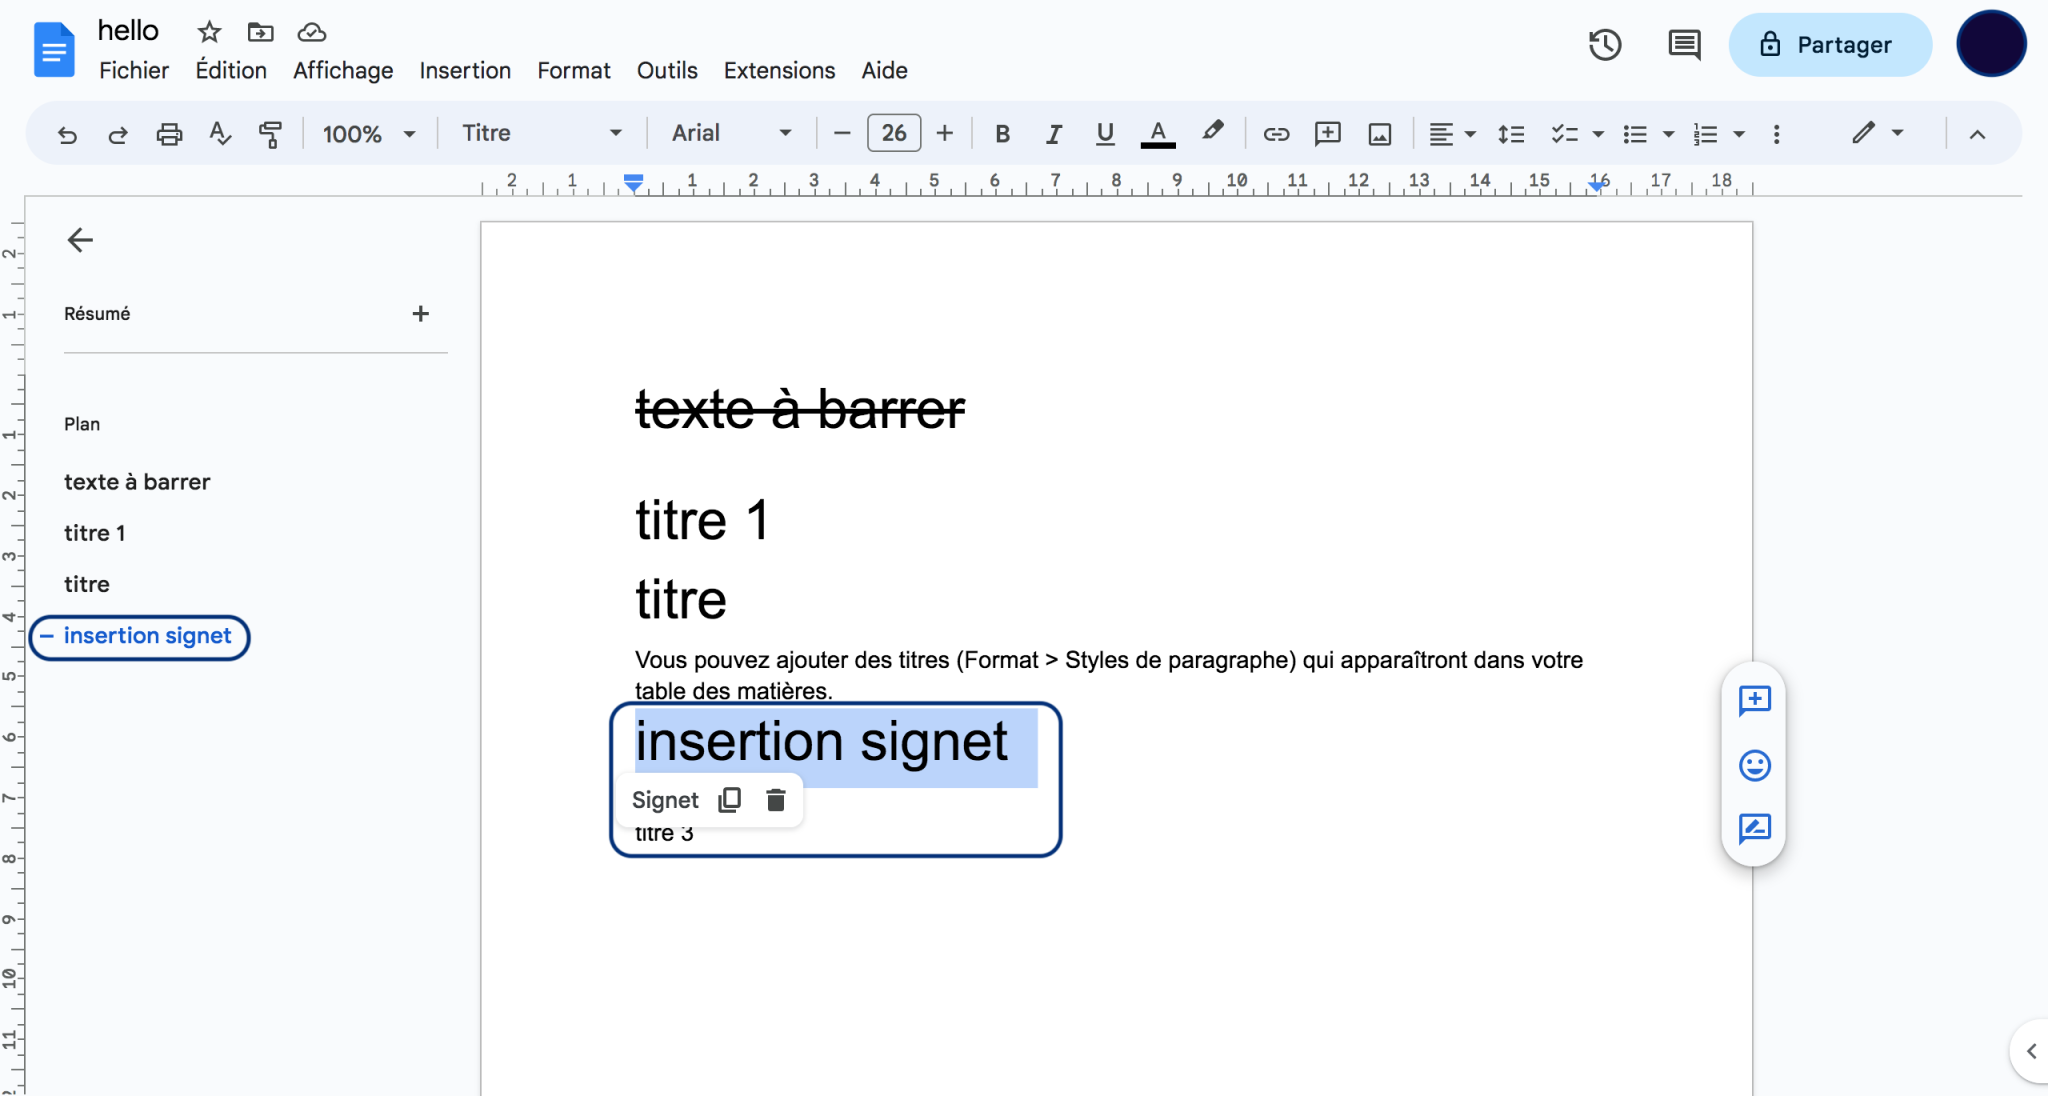Open the text color picker
The image size is (2048, 1096).
tap(1156, 133)
